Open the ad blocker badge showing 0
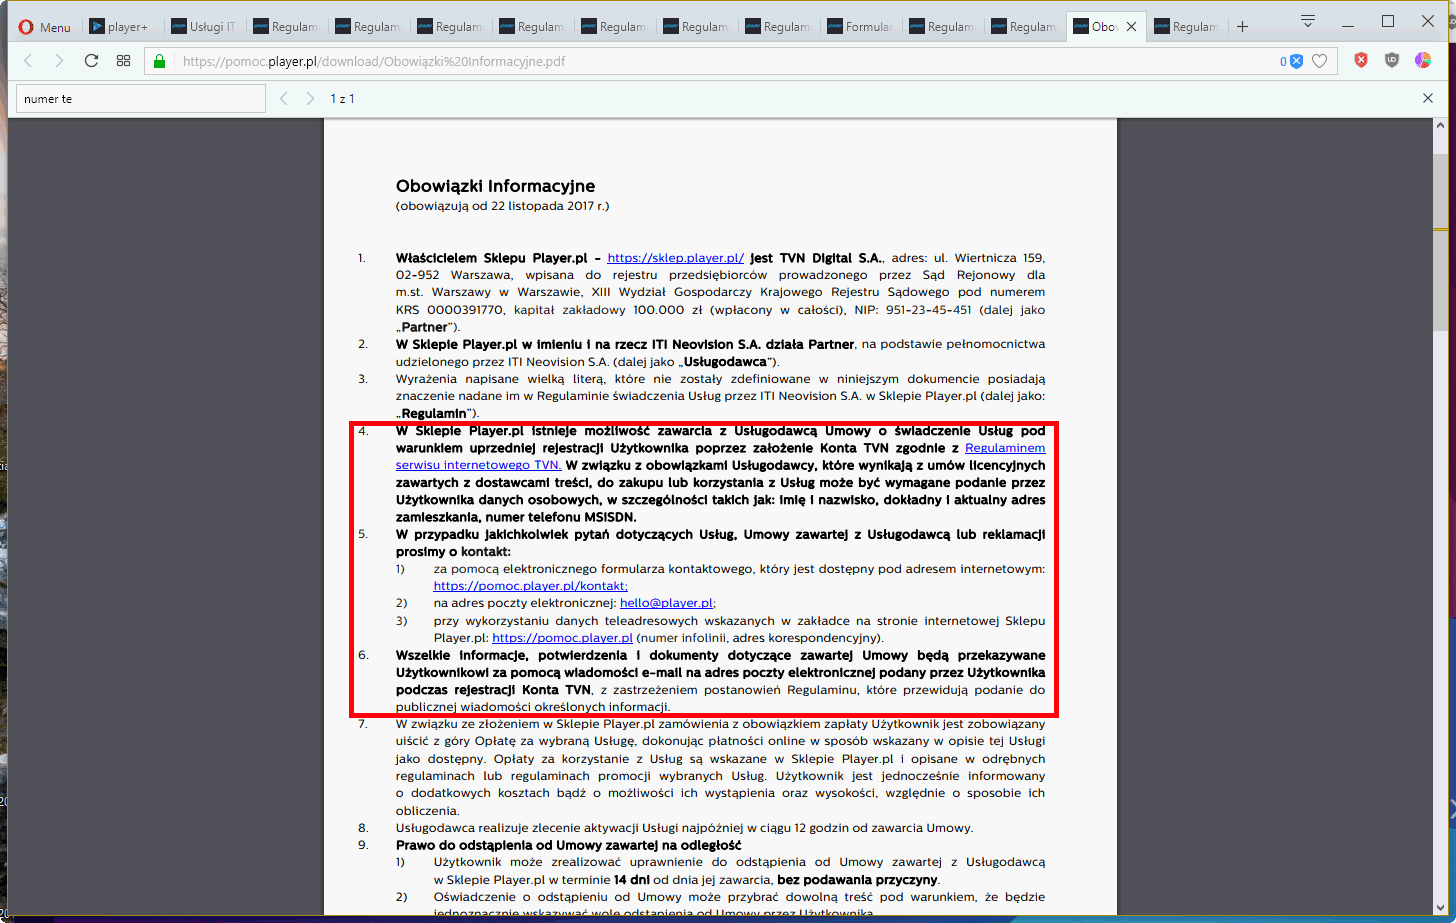 [1291, 61]
